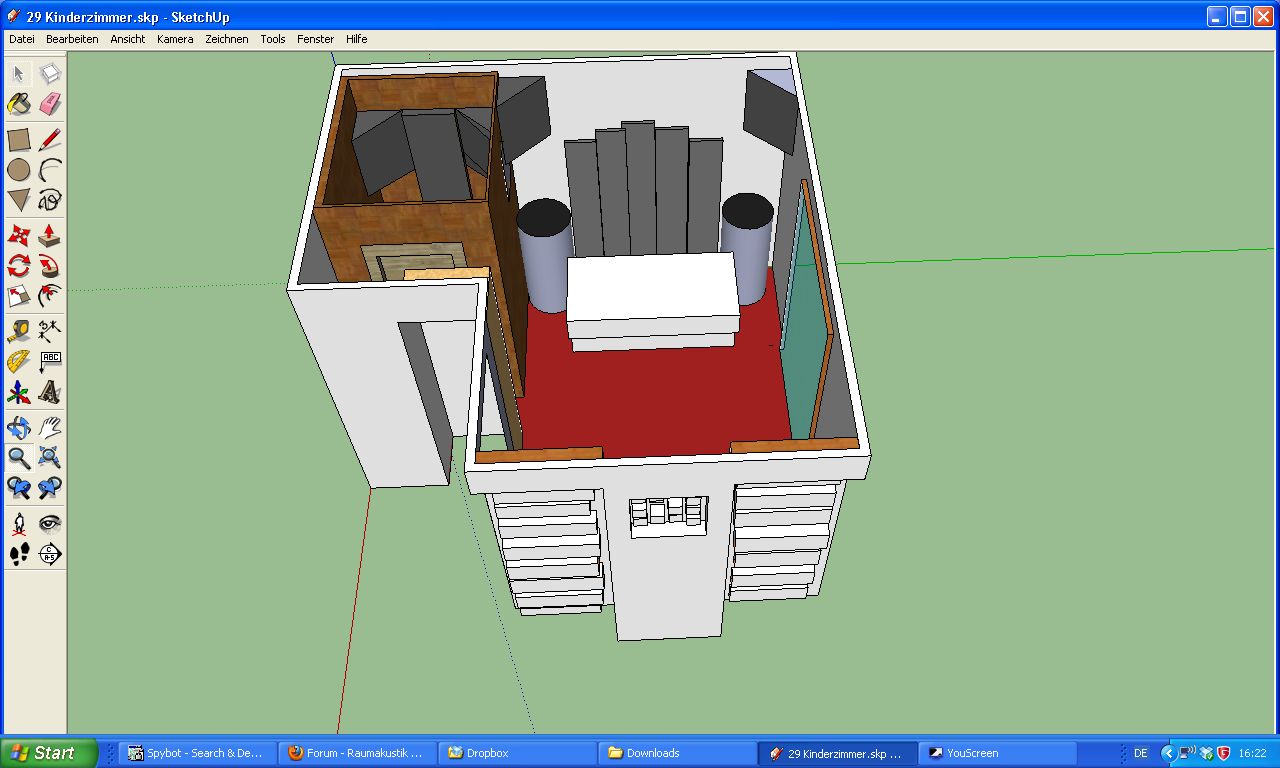
Task: Click the 29 Kinderzimmer.skp taskbar button
Action: [838, 753]
